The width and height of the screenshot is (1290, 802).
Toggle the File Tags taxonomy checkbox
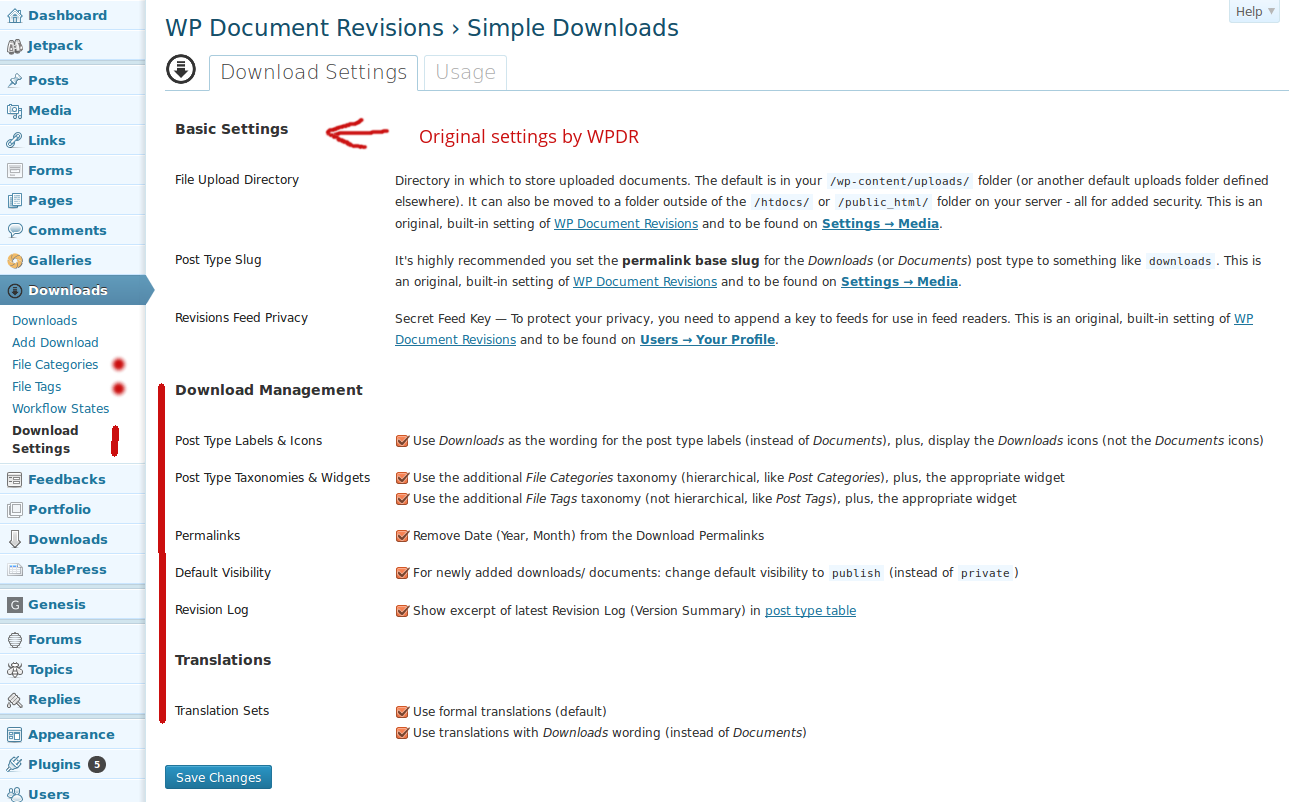click(403, 499)
